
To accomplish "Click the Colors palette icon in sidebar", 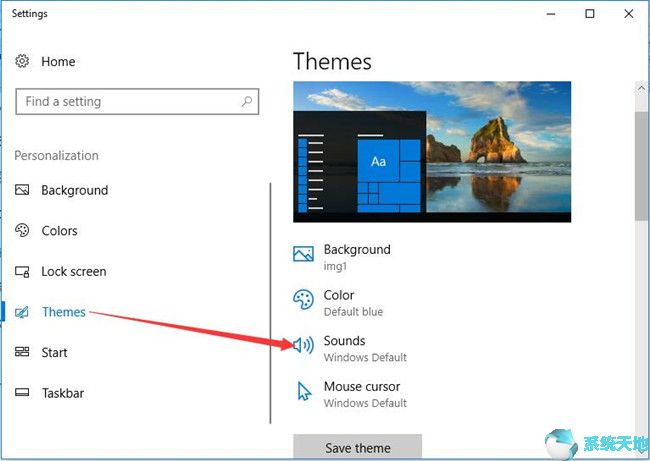I will (x=22, y=230).
